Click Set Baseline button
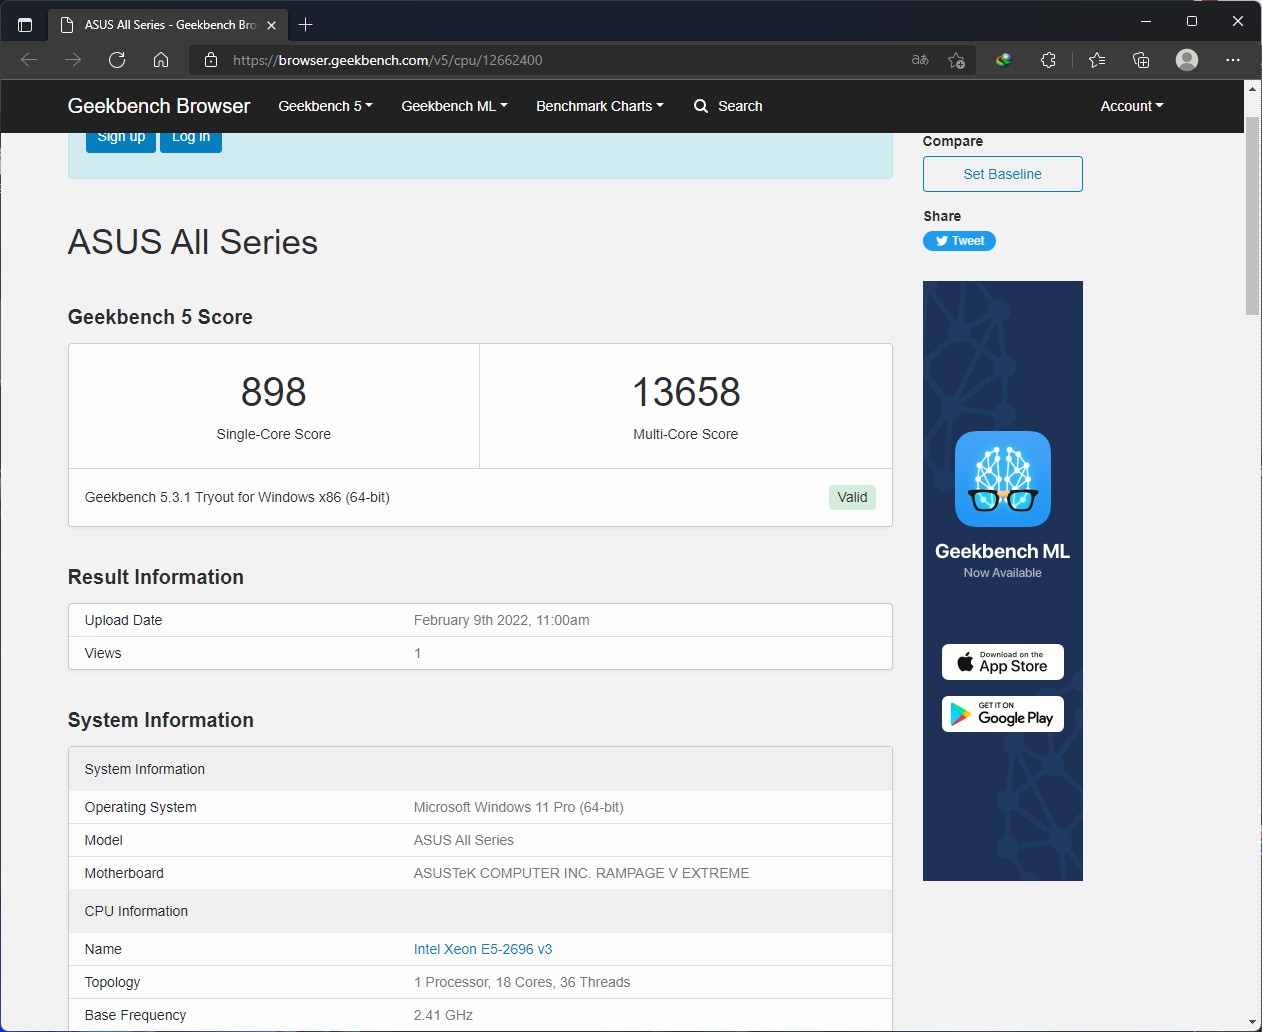Image resolution: width=1262 pixels, height=1032 pixels. tap(1003, 174)
